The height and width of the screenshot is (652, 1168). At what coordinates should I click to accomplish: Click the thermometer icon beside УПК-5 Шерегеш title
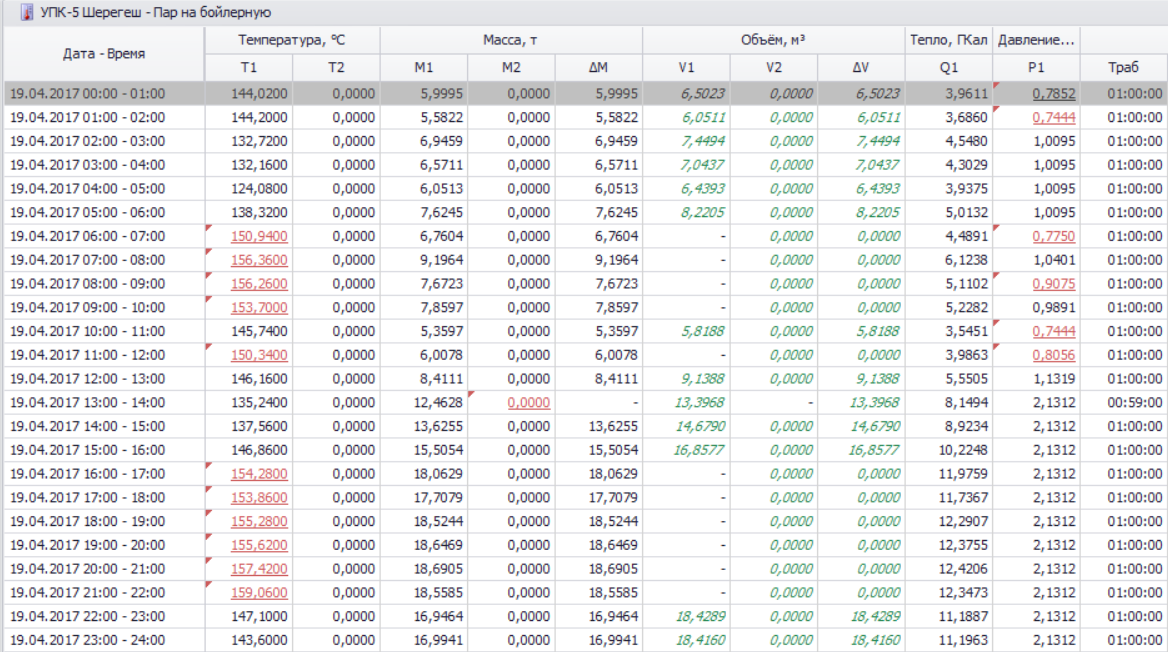coord(26,13)
